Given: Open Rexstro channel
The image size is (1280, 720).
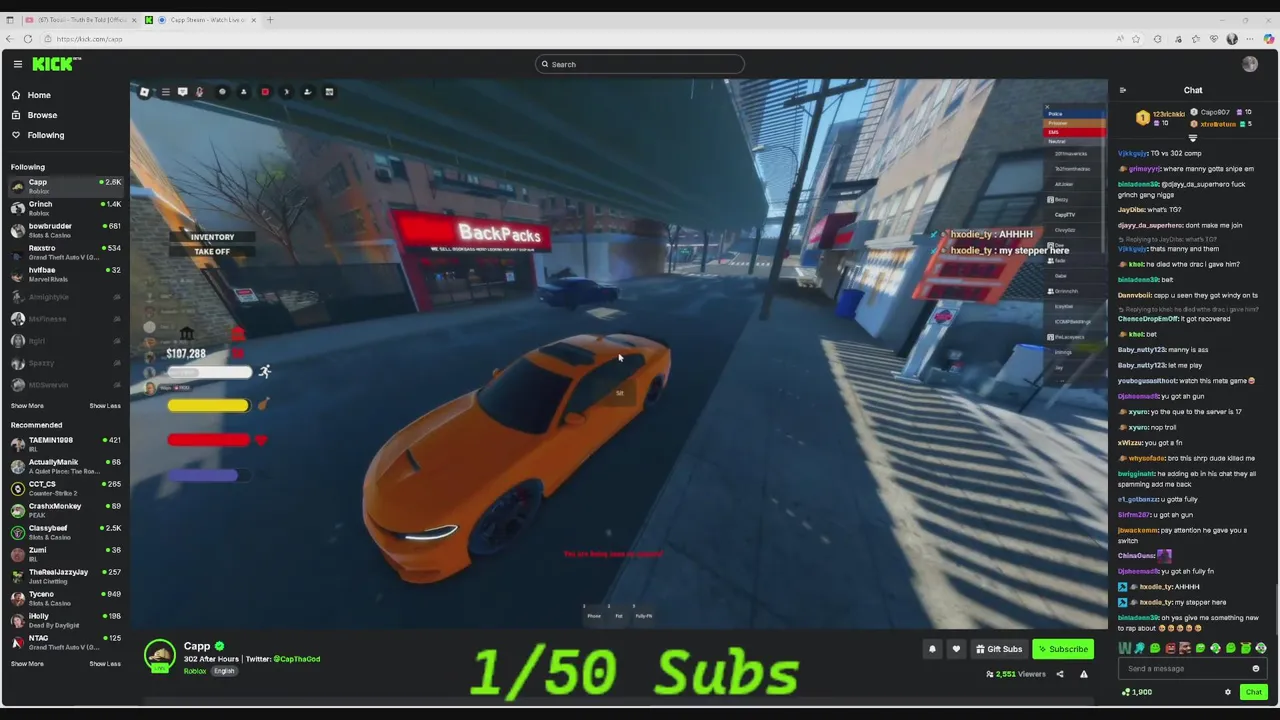Looking at the screenshot, I should click(x=65, y=252).
